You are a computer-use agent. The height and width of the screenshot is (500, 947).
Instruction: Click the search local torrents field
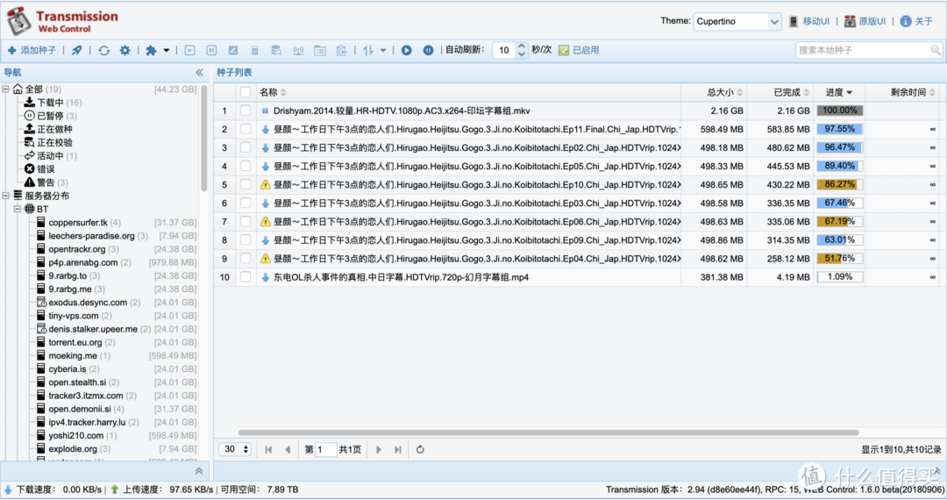click(x=862, y=50)
